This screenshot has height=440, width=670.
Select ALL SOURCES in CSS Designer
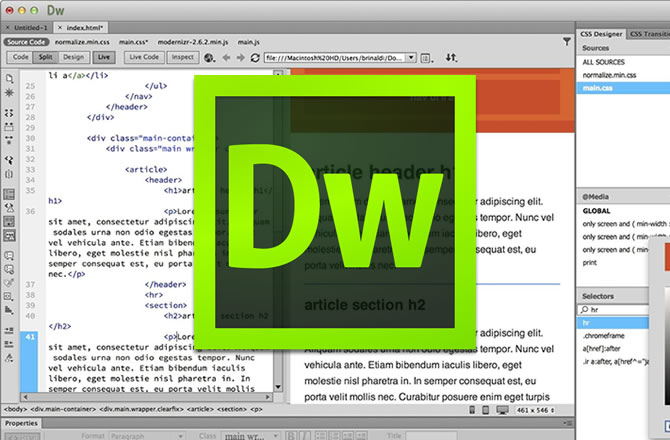(x=603, y=62)
